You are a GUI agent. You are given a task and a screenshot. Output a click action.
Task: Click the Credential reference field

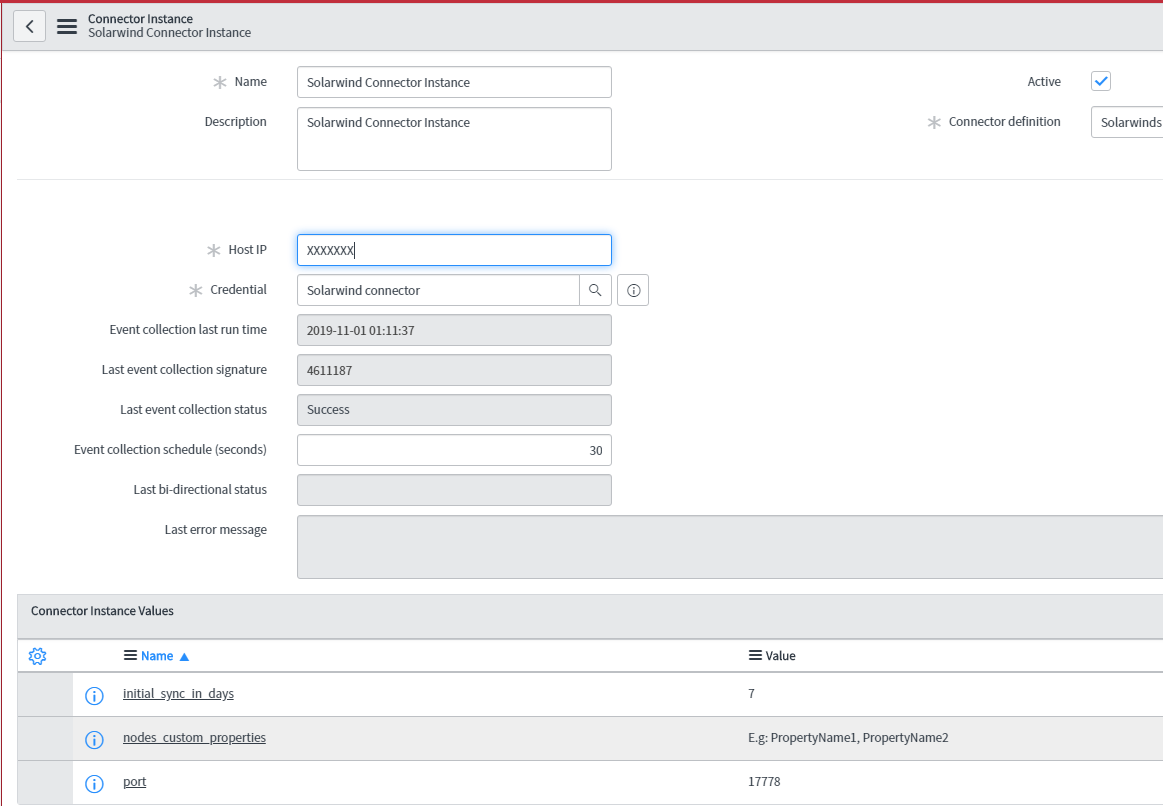coord(438,290)
